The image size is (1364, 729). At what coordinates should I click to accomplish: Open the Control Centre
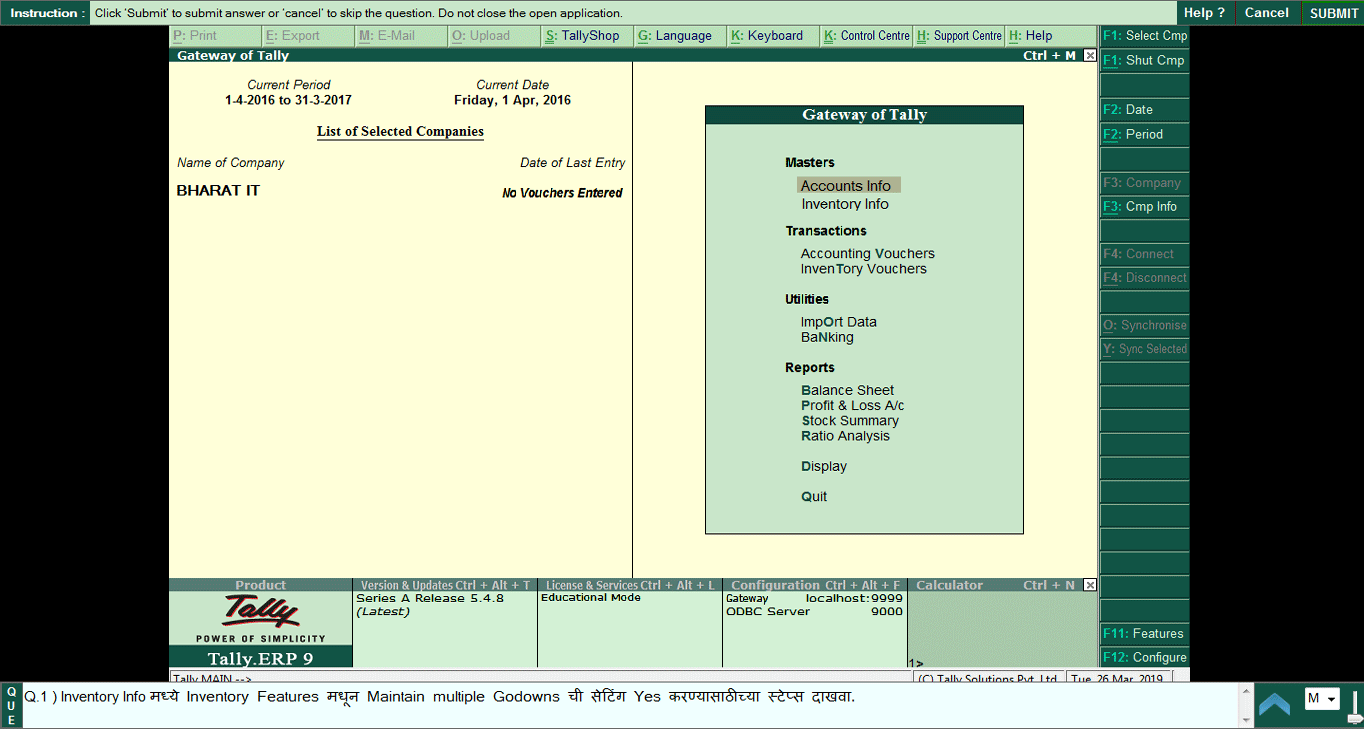[866, 36]
